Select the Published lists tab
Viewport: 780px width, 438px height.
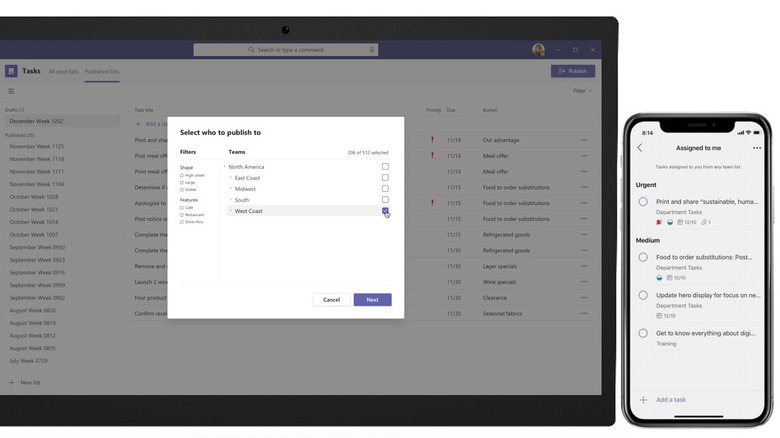click(x=101, y=72)
